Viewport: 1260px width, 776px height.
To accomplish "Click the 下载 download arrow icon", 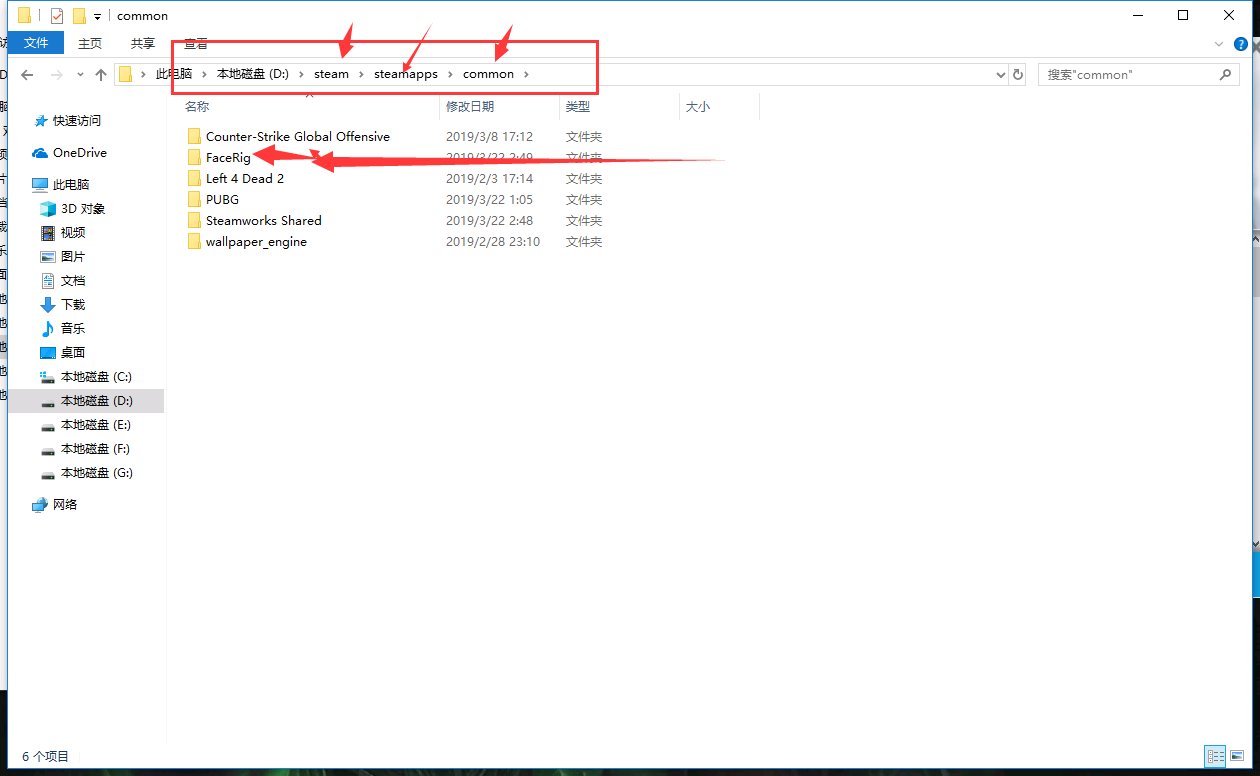I will [48, 304].
